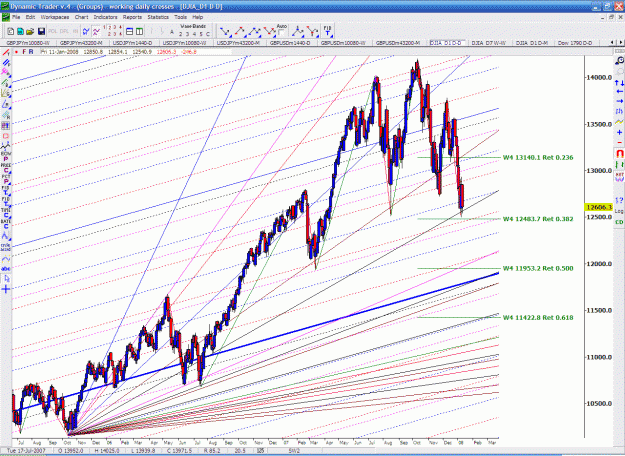Select the parallel channel lines tool
Viewport: 625px width, 456px height.
point(6,63)
